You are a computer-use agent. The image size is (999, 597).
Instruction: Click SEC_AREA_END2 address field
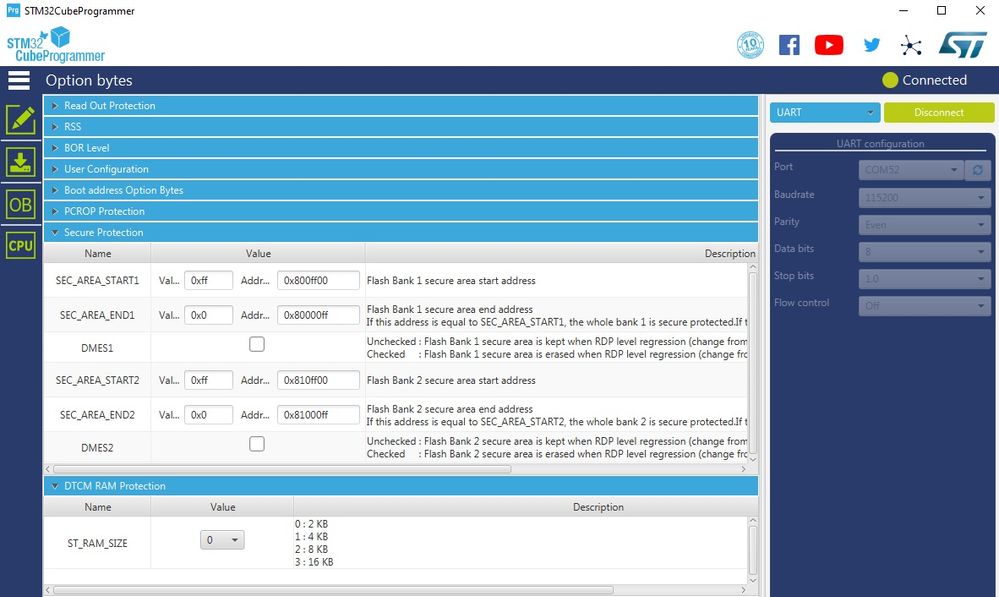click(318, 415)
